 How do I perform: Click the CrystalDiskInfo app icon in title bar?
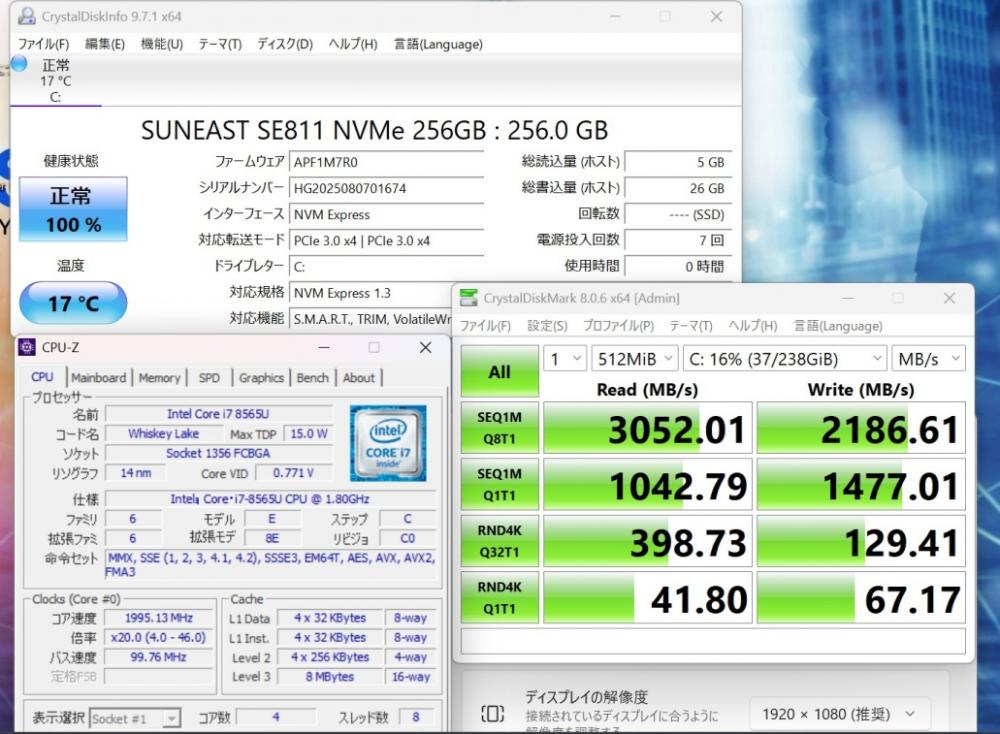27,16
